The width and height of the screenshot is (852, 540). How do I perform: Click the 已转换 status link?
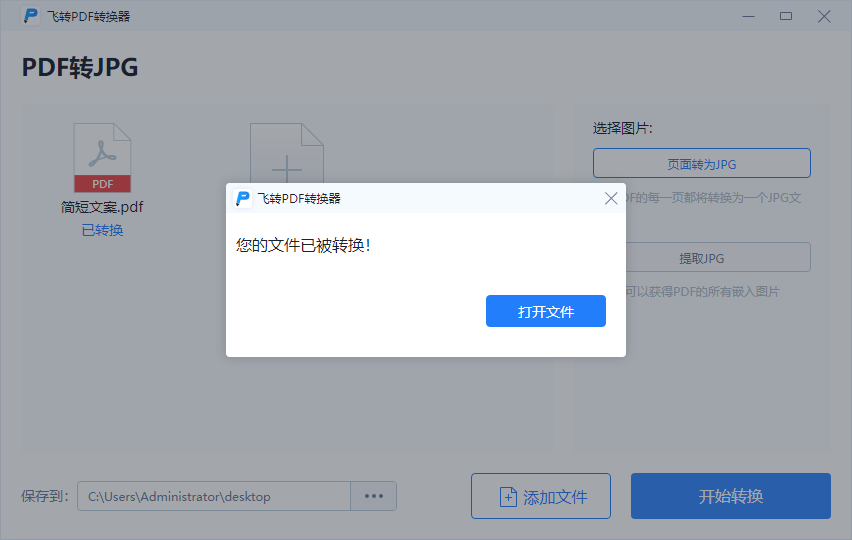click(102, 230)
